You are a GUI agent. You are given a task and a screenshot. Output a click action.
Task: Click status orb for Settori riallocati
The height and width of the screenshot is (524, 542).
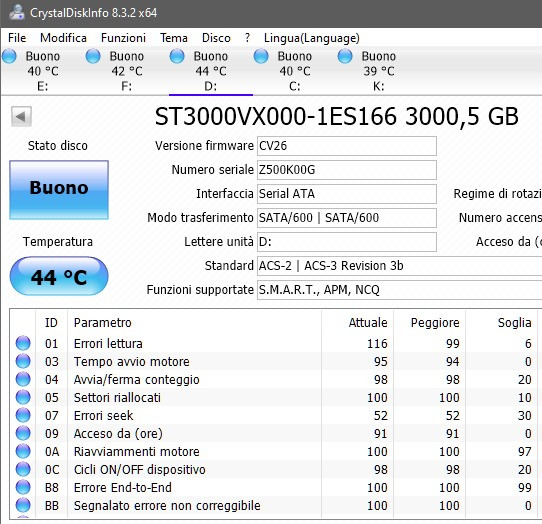[x=23, y=397]
